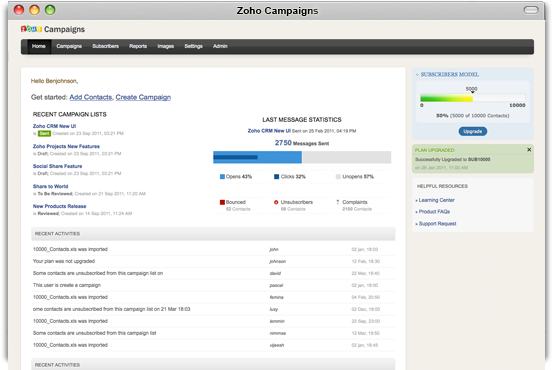Open the Product FAQs link
Viewport: 552px width, 370px height.
point(434,212)
